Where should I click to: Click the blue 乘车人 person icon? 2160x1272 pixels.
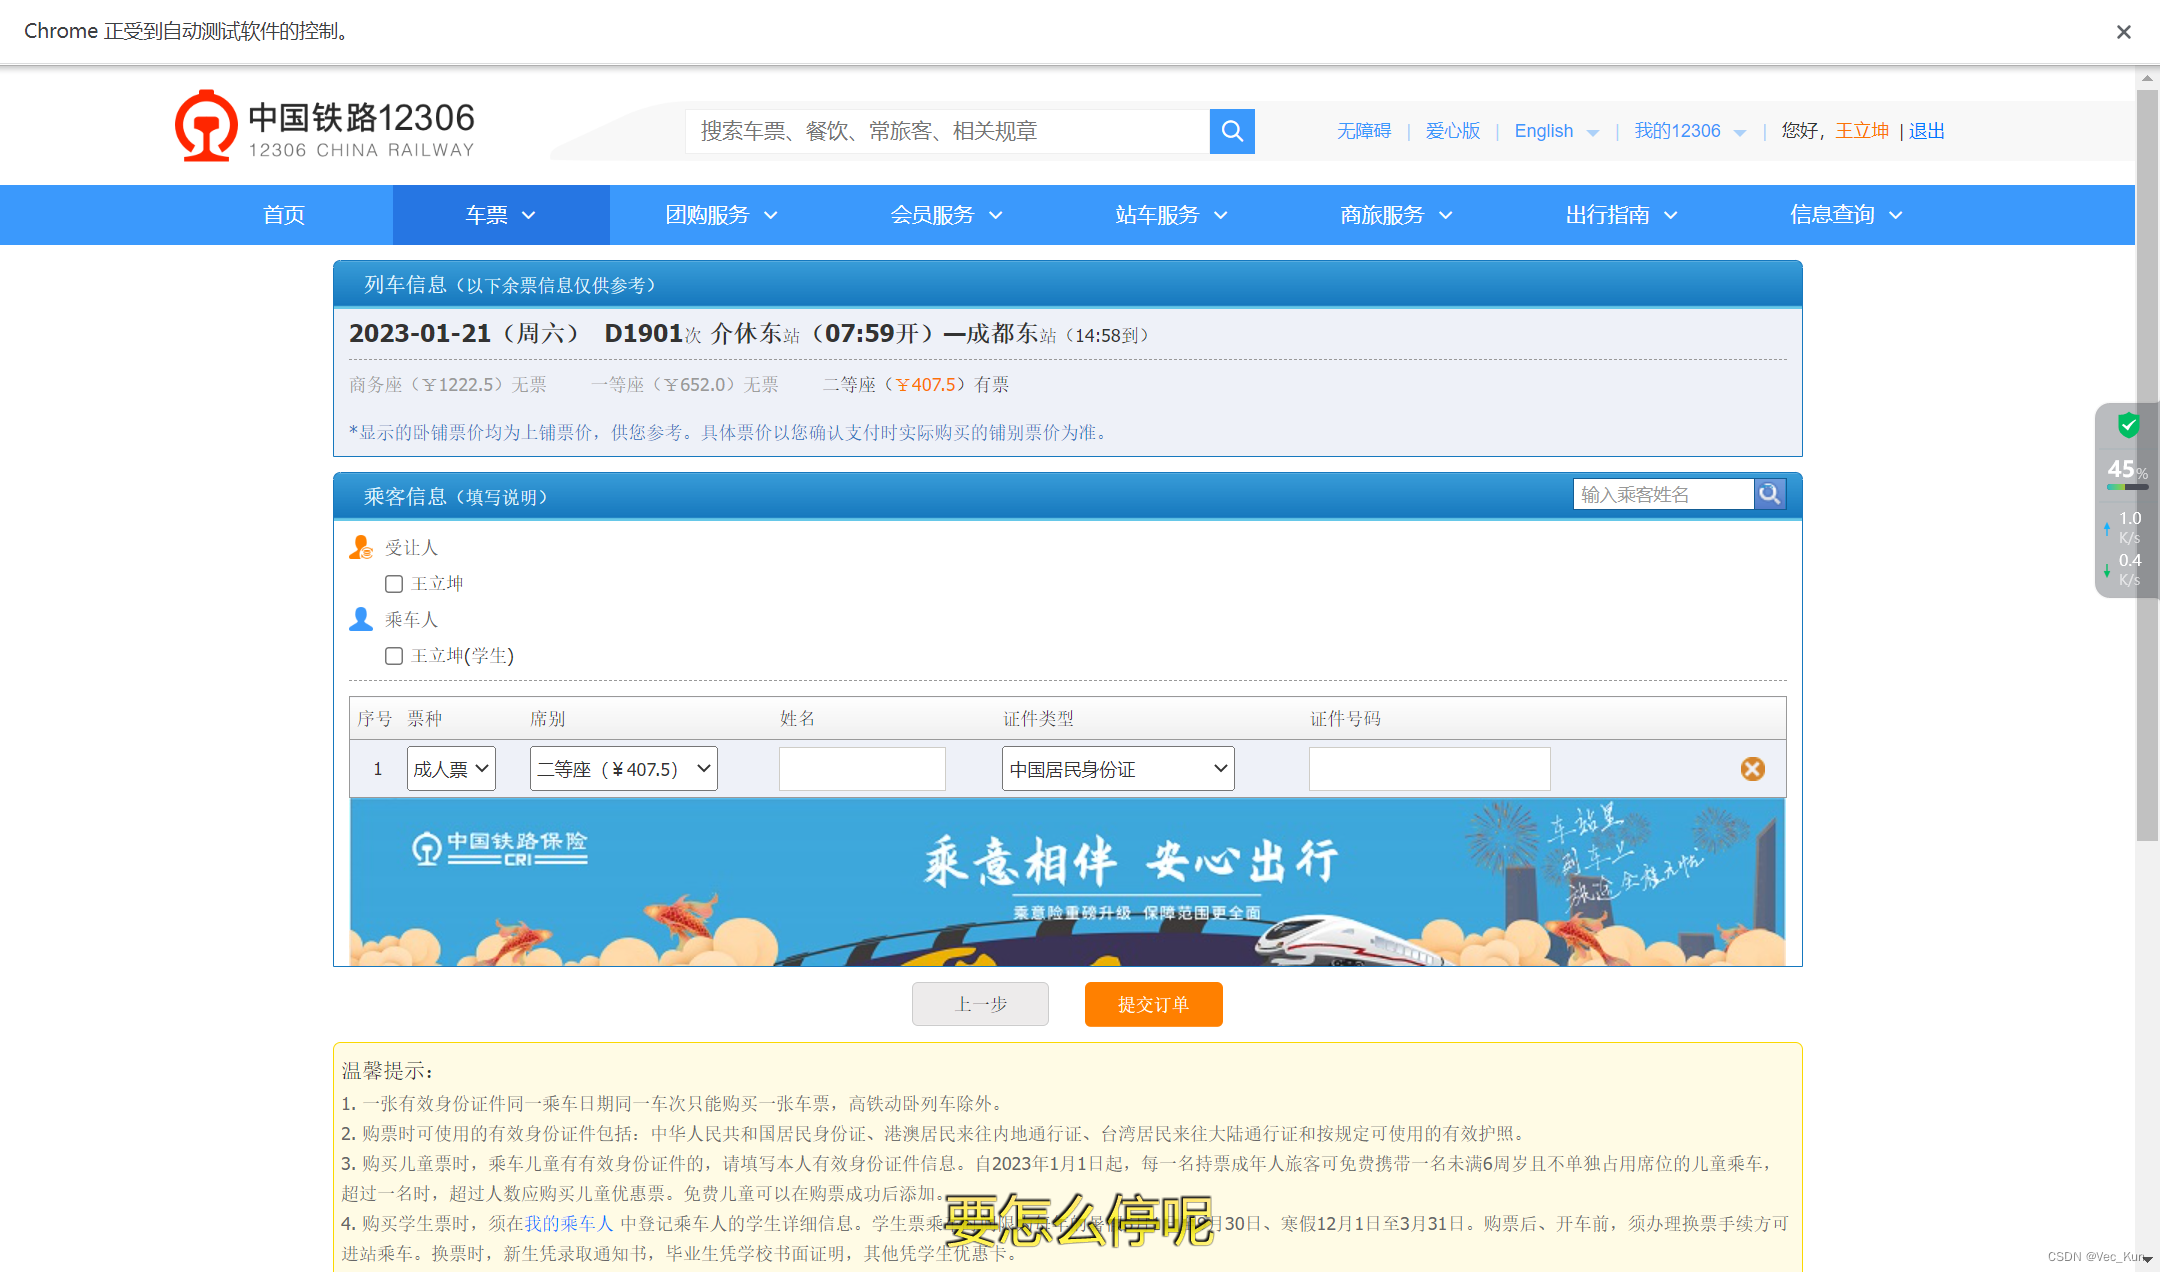point(360,619)
